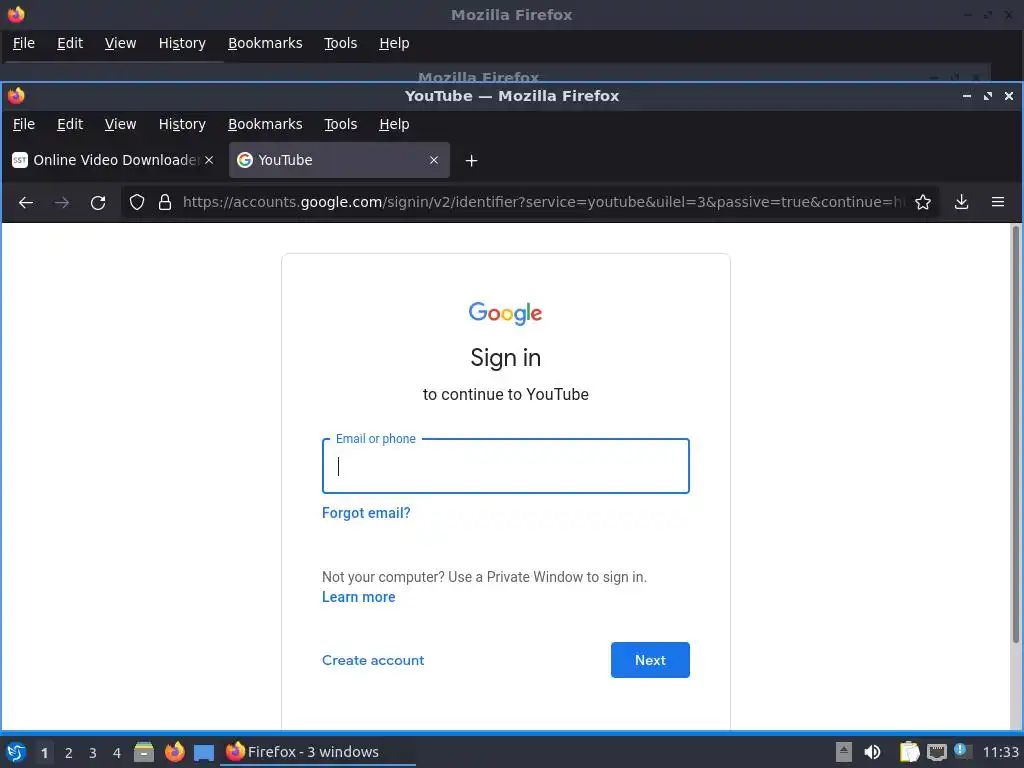The width and height of the screenshot is (1024, 768).
Task: Open Tools menu in background Firefox window
Action: coord(340,43)
